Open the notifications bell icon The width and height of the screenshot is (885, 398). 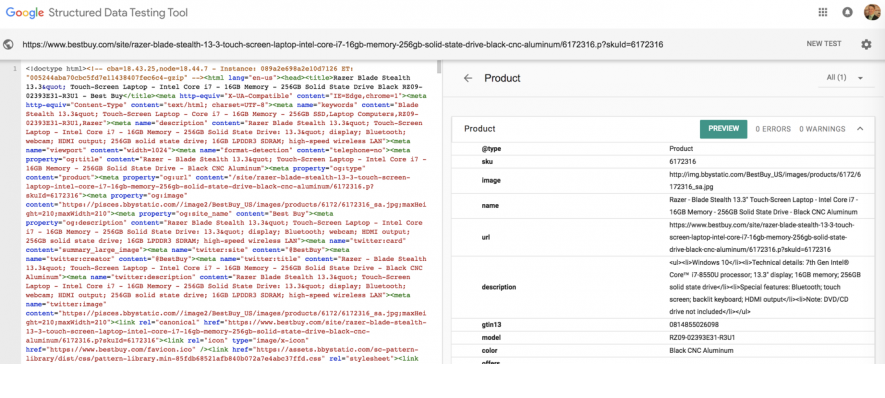847,12
